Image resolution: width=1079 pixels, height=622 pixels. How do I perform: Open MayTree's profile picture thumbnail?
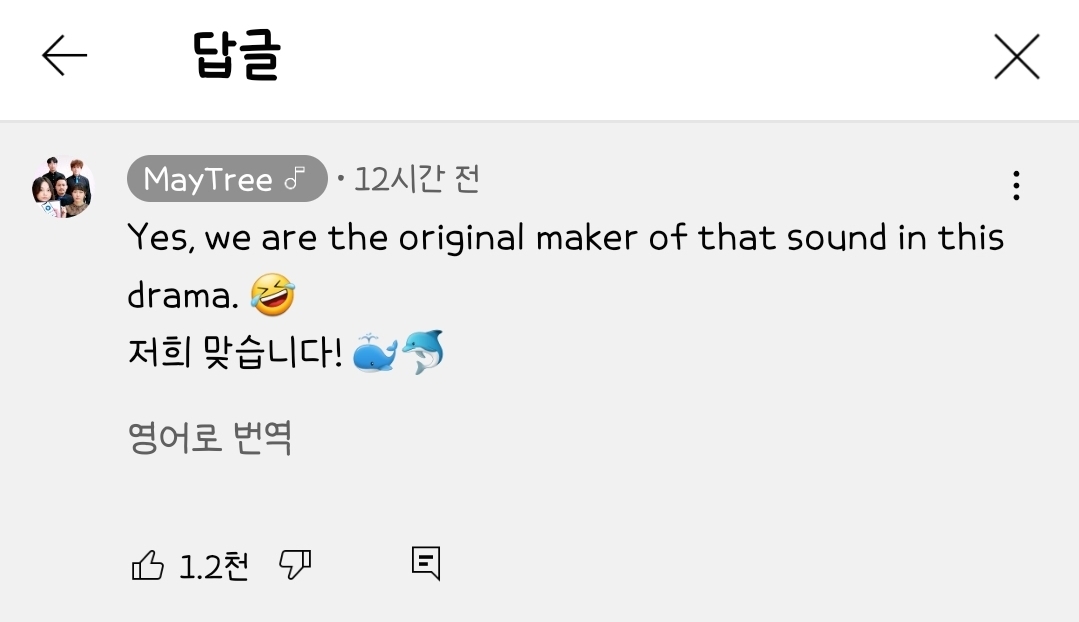[61, 184]
